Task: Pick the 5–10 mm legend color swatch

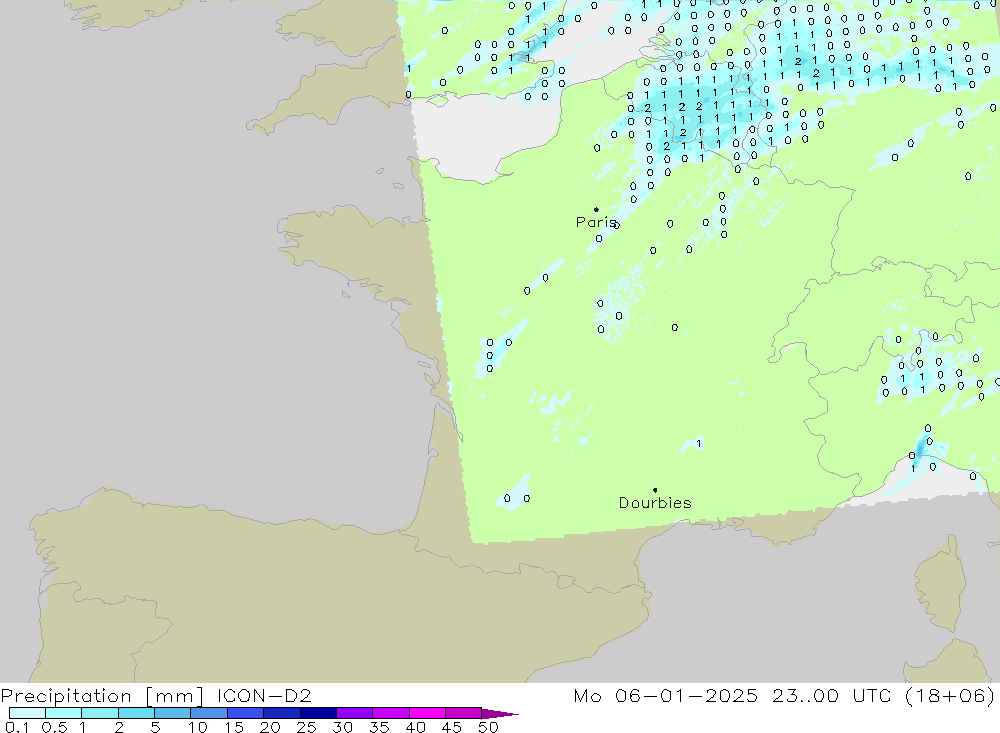Action: (172, 713)
